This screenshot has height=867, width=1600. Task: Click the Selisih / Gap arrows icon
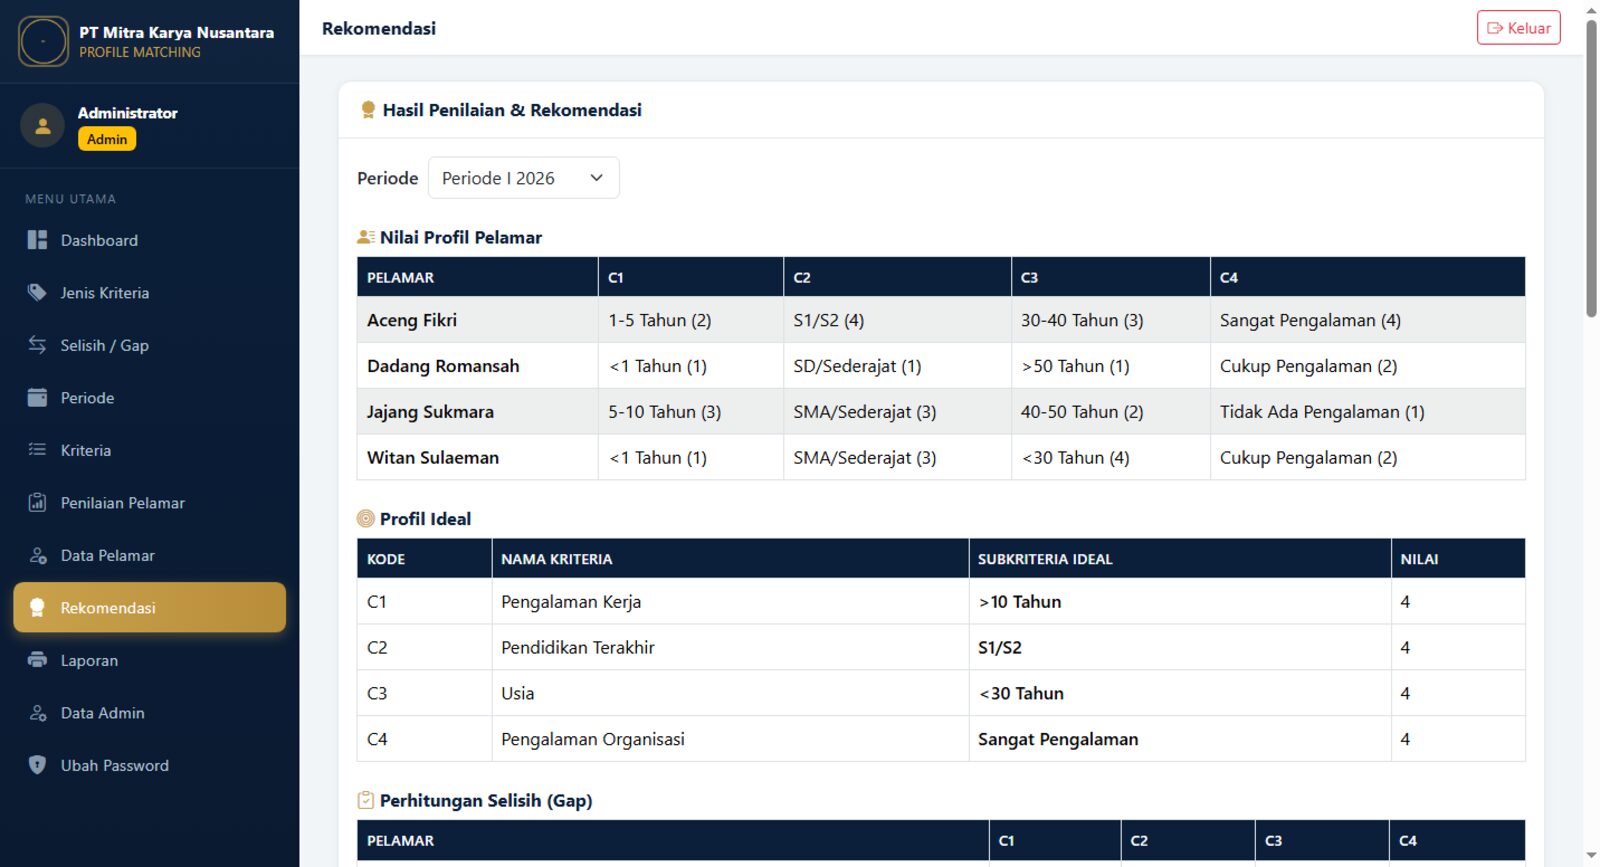[37, 345]
